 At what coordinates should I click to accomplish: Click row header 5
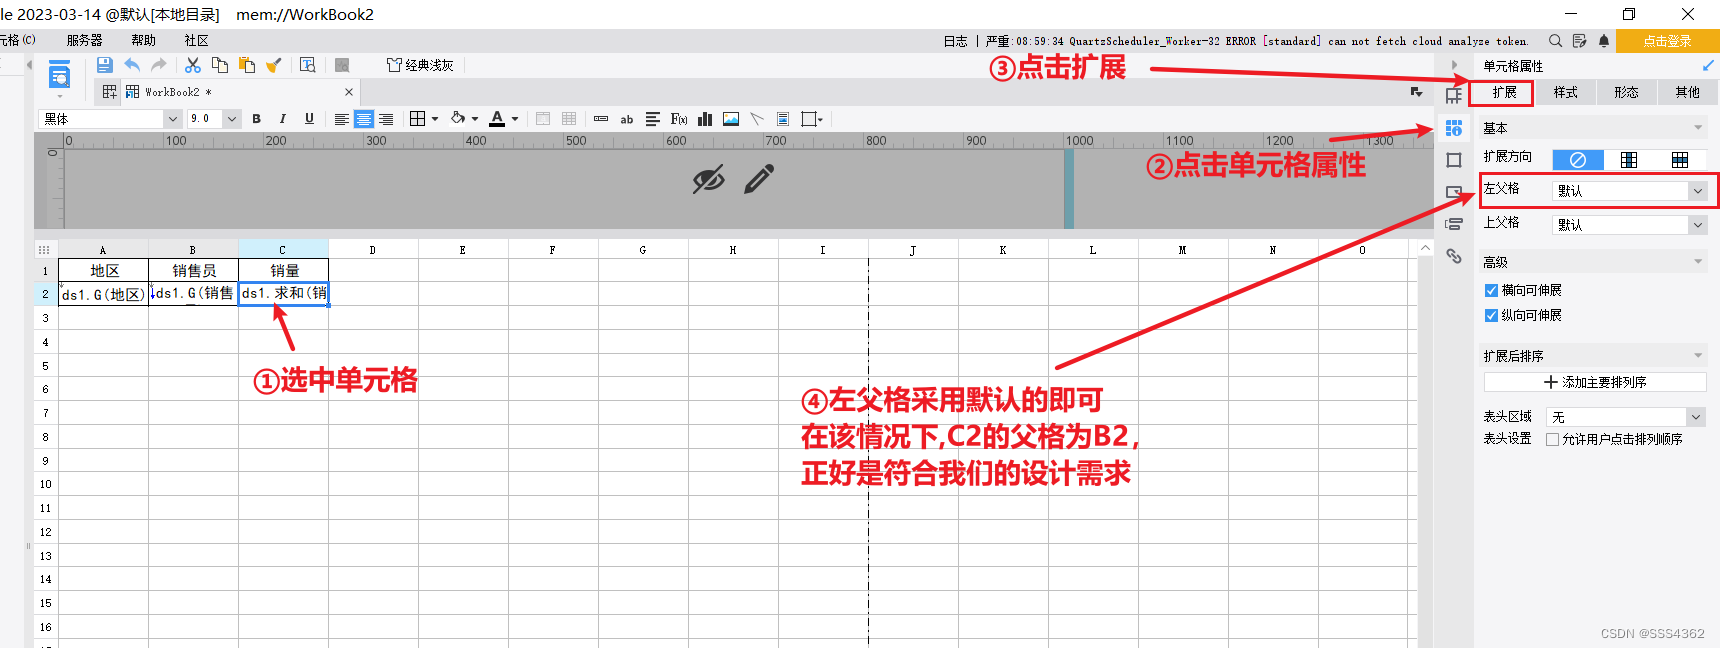pos(45,366)
